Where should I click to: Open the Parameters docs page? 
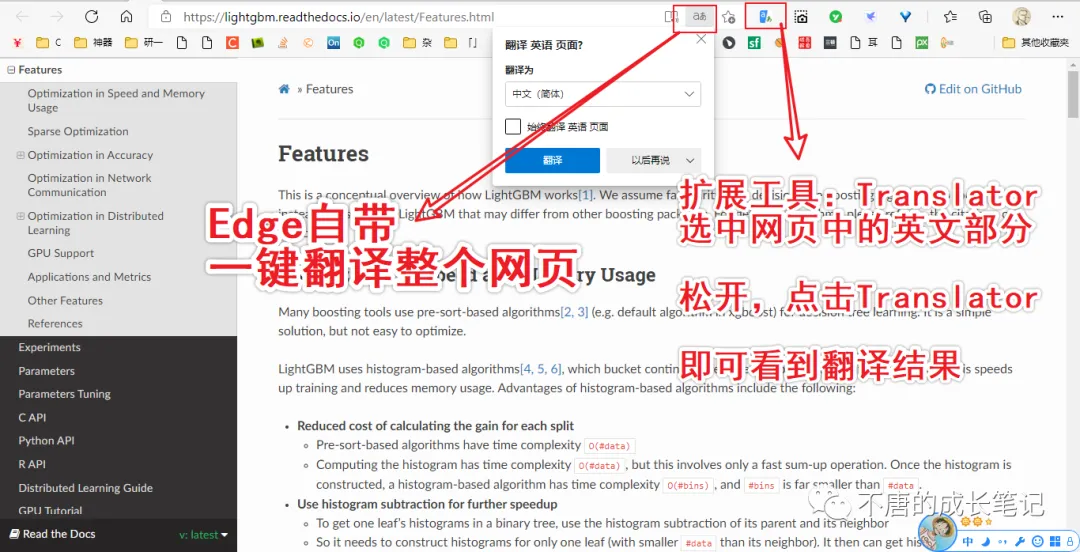(x=47, y=371)
